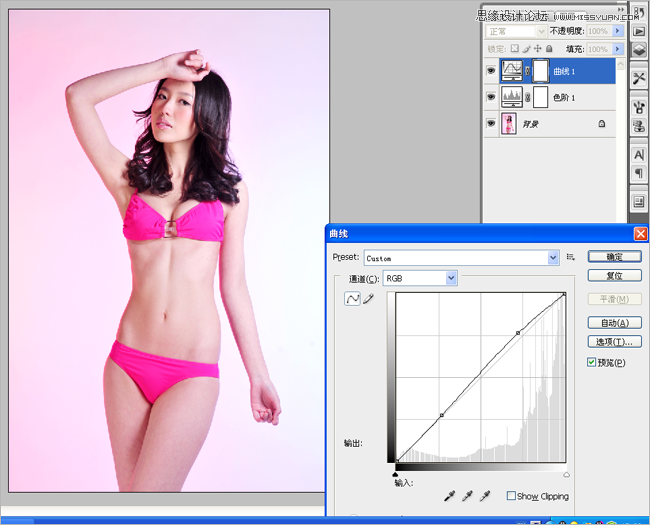Open the Actions panel play icon
This screenshot has height=525, width=650.
click(x=639, y=32)
